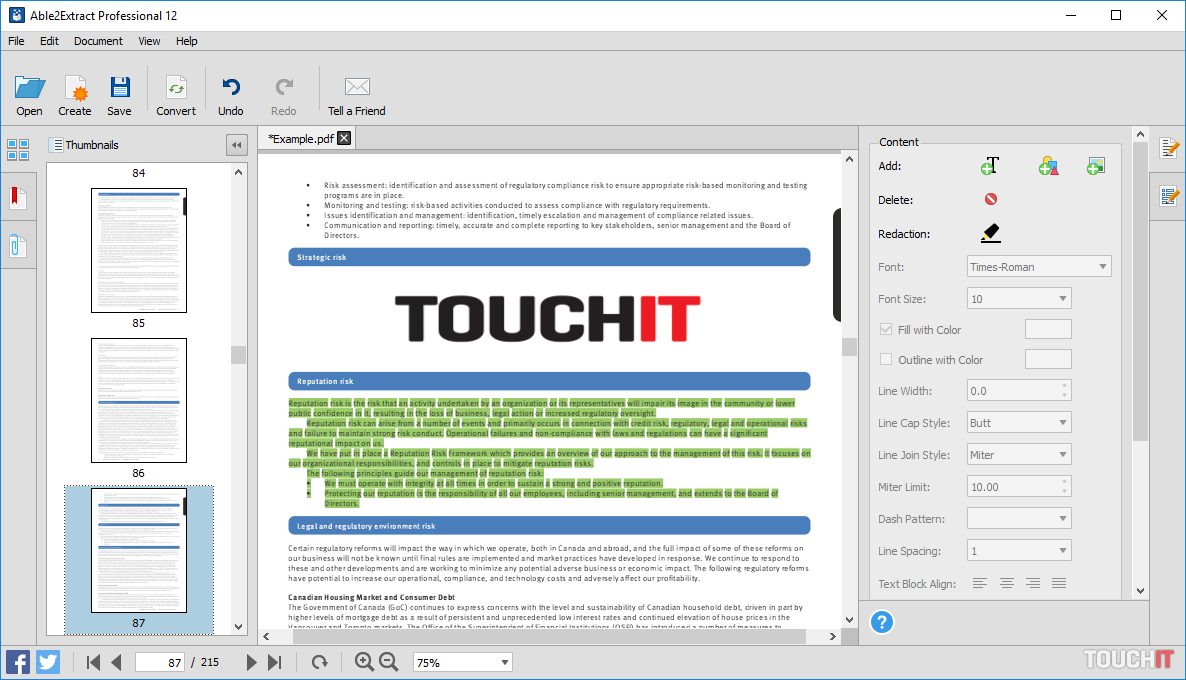The width and height of the screenshot is (1186, 680).
Task: Collapse the Thumbnails panel
Action: pyautogui.click(x=237, y=145)
